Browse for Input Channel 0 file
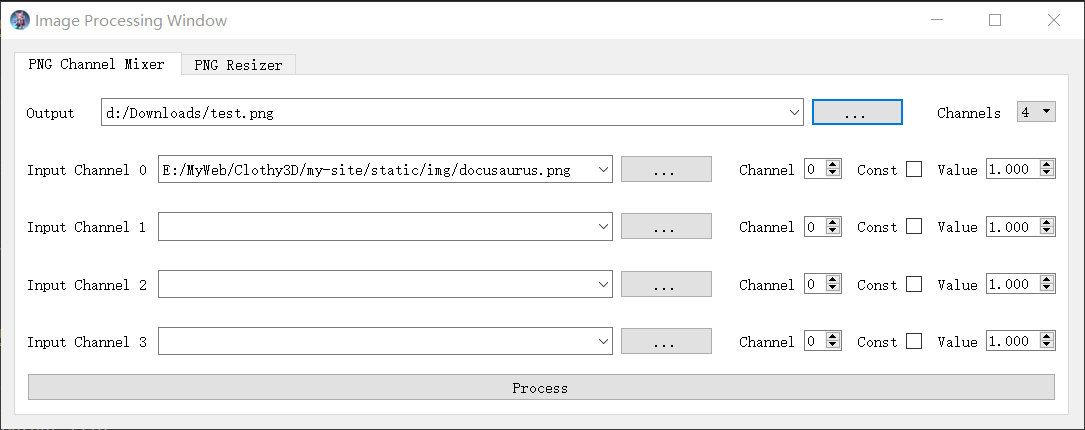Viewport: 1085px width, 430px height. 666,170
